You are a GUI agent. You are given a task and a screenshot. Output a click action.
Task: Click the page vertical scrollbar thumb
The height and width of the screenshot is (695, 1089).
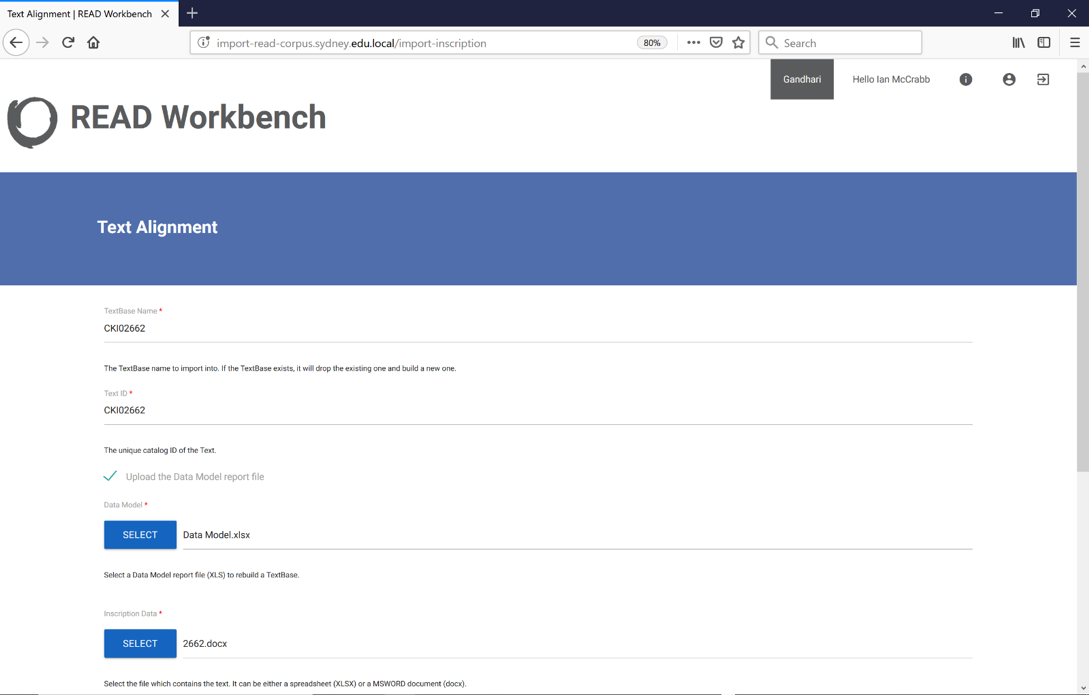[x=1083, y=272]
